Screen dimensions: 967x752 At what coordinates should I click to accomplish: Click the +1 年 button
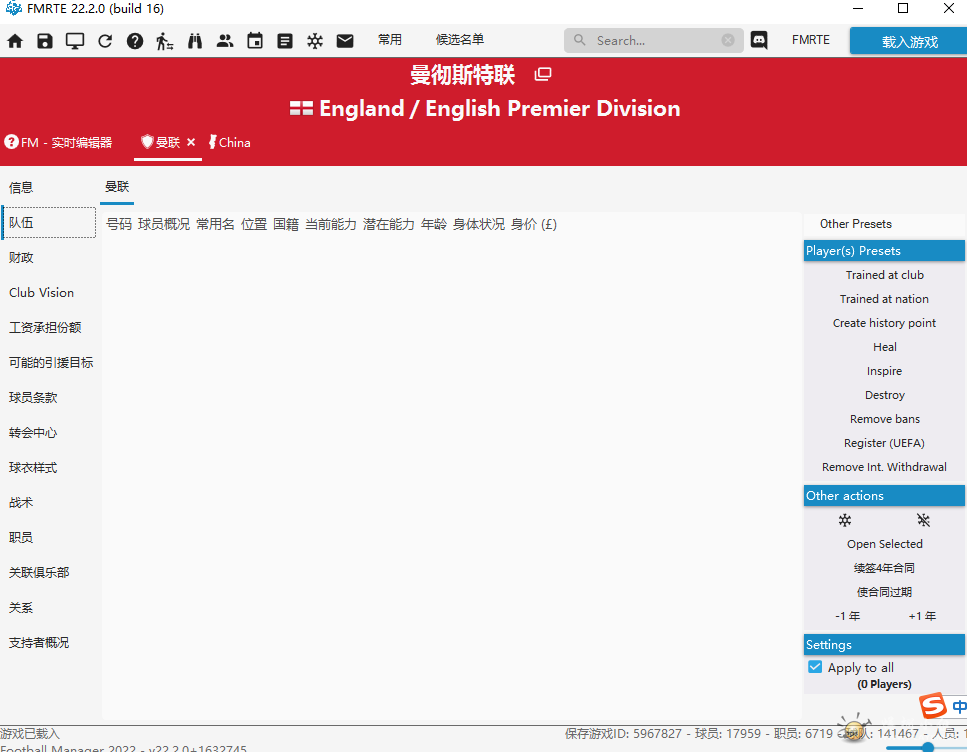click(x=922, y=616)
